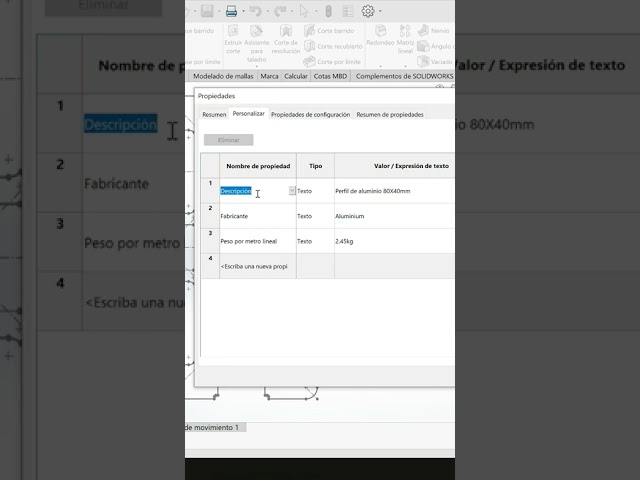
Task: Click the Print icon in the toolbar
Action: (x=231, y=11)
